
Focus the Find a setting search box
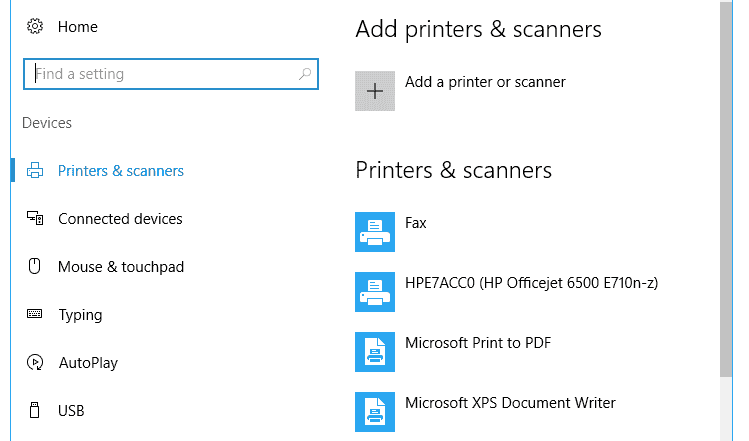point(171,74)
